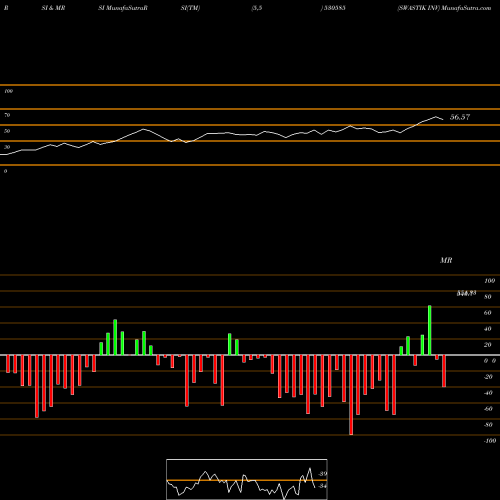The height and width of the screenshot is (500, 500).
Task: Click the value 34 in mini chart
Action: (x=323, y=486)
